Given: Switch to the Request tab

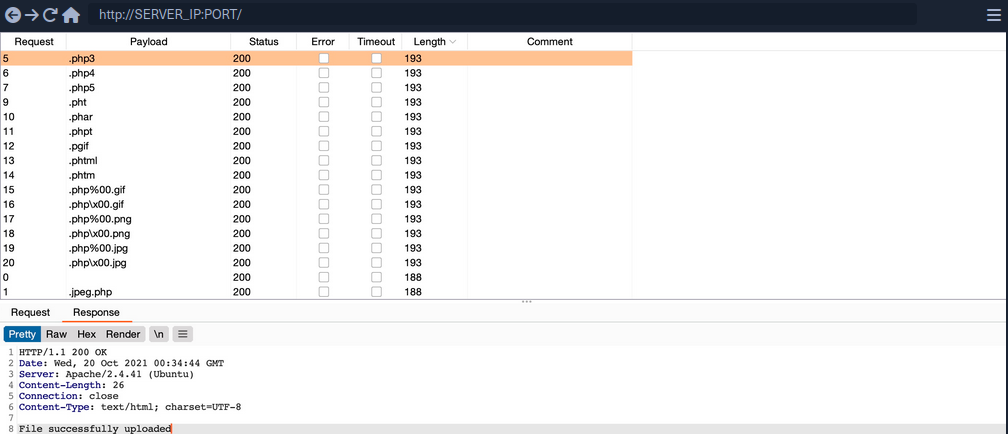Looking at the screenshot, I should coord(30,313).
